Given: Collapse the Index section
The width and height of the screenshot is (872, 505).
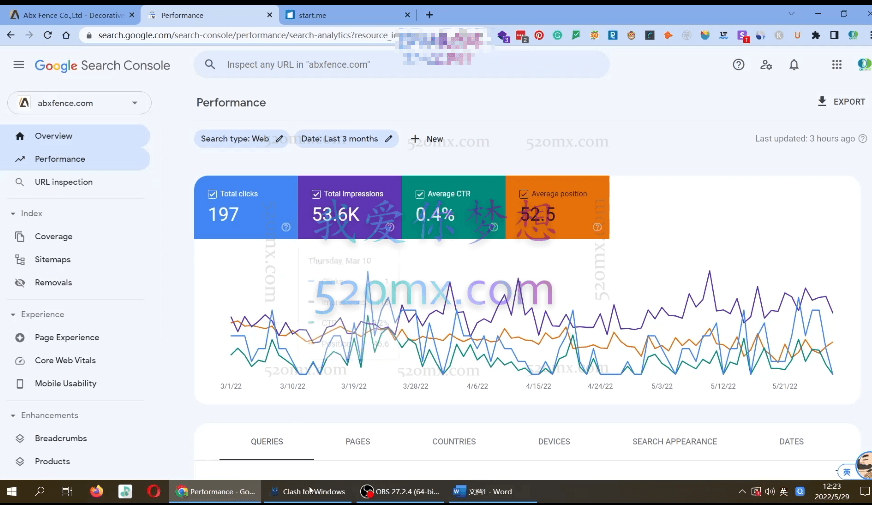Looking at the screenshot, I should (x=13, y=213).
